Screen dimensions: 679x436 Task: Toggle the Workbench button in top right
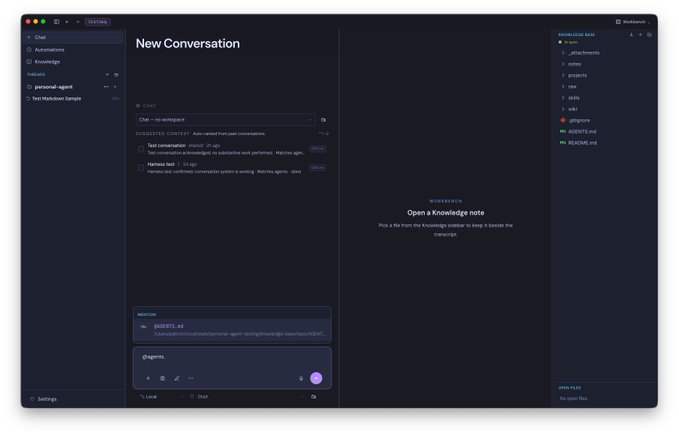point(633,22)
